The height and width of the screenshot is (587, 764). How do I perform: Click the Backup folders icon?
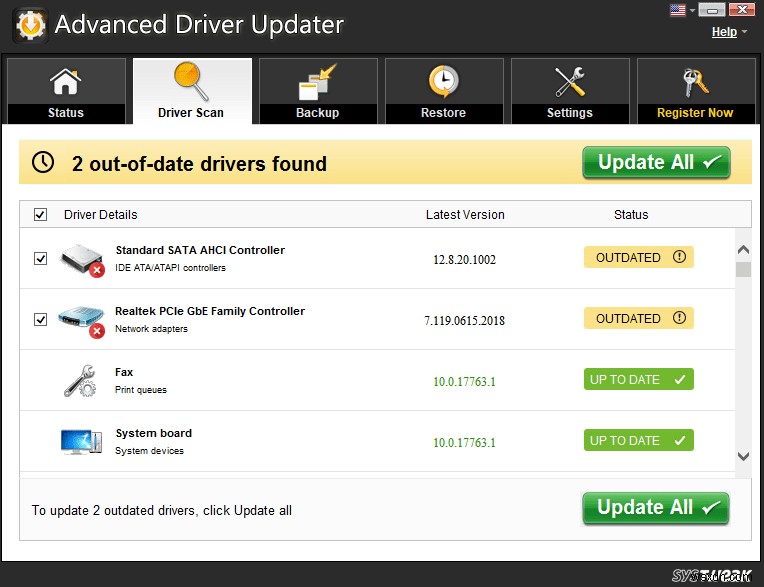point(317,82)
